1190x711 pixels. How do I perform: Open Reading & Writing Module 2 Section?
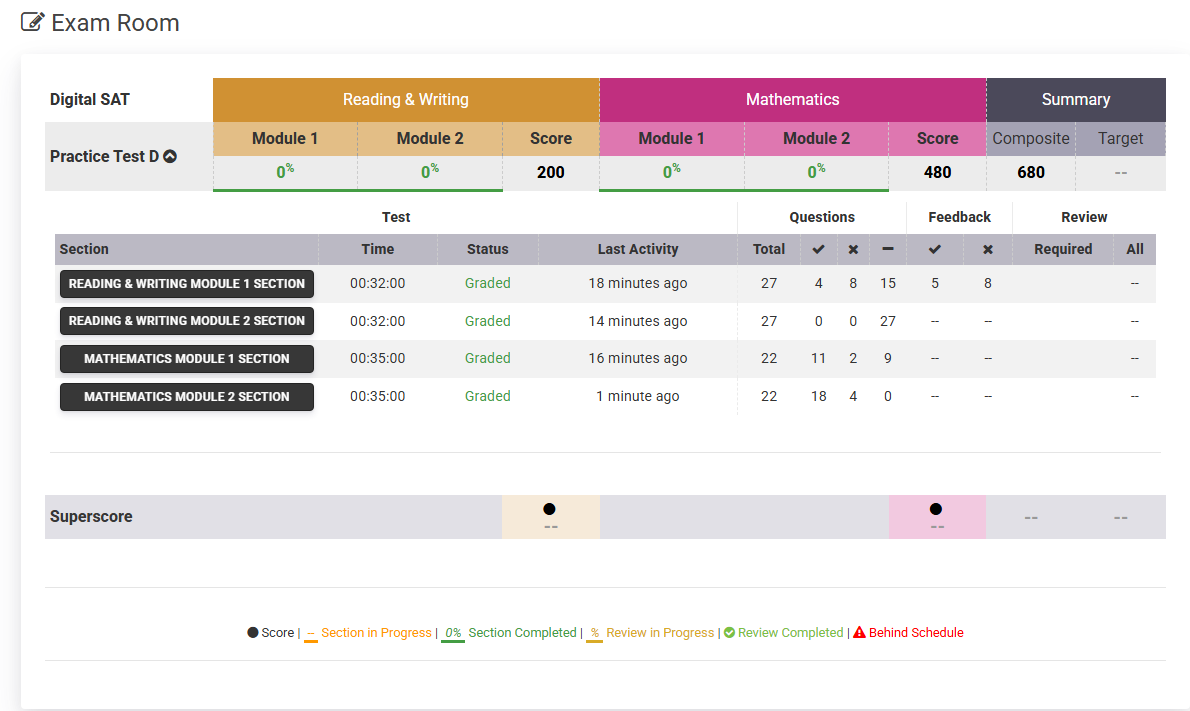187,321
